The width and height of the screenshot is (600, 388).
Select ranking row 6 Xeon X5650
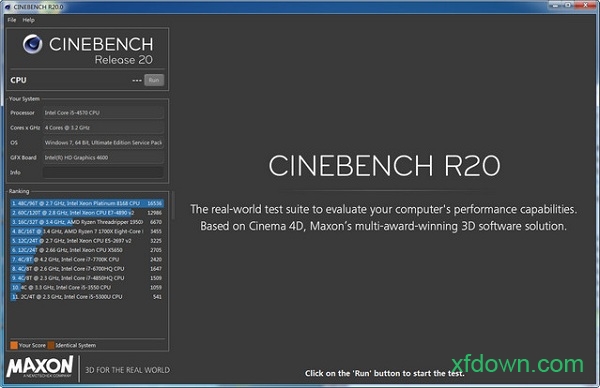point(87,250)
